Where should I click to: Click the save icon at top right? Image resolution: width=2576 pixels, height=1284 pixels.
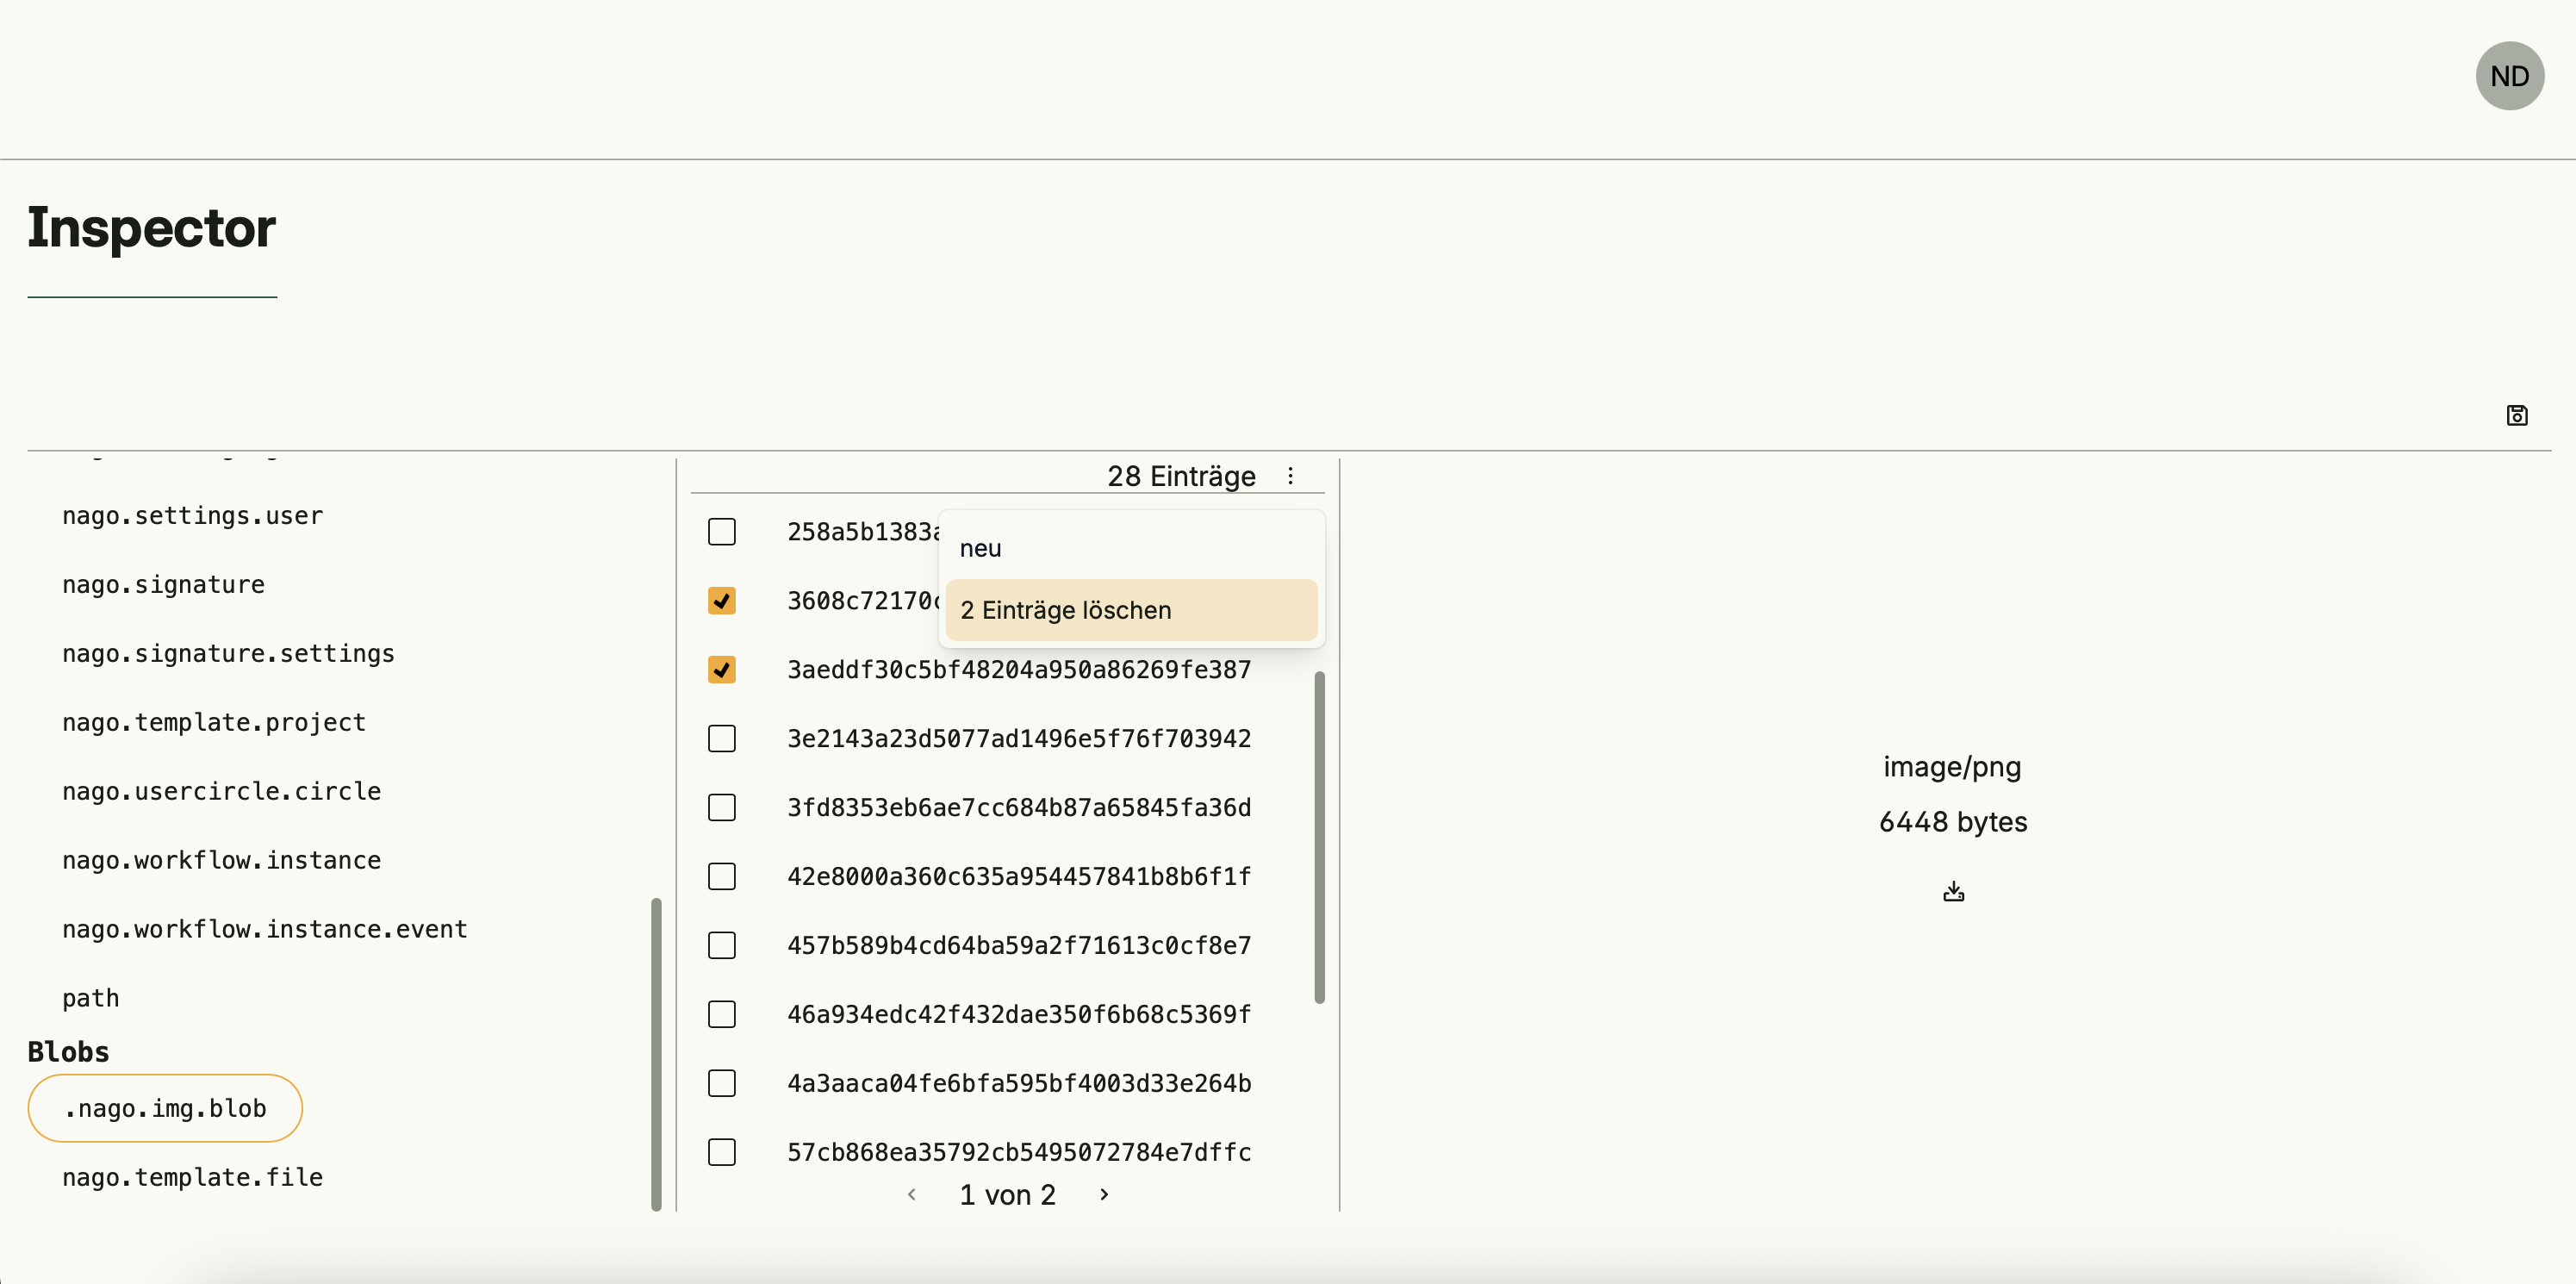click(2516, 415)
